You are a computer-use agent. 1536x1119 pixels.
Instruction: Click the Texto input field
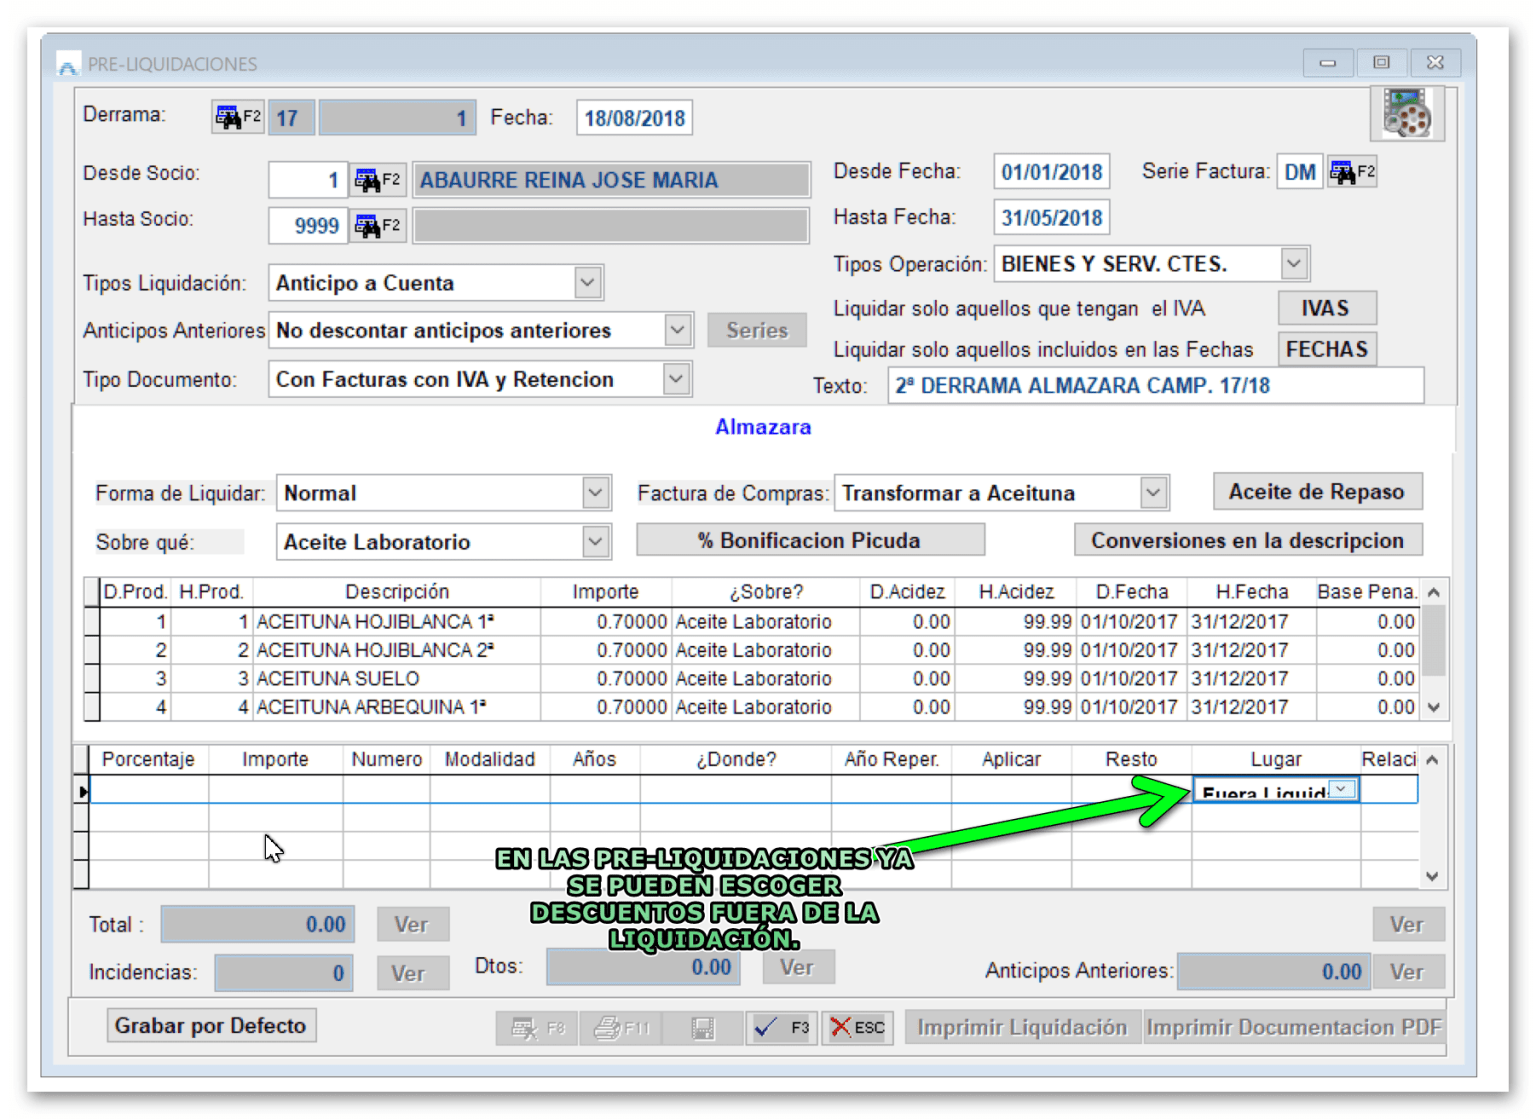(x=1154, y=386)
